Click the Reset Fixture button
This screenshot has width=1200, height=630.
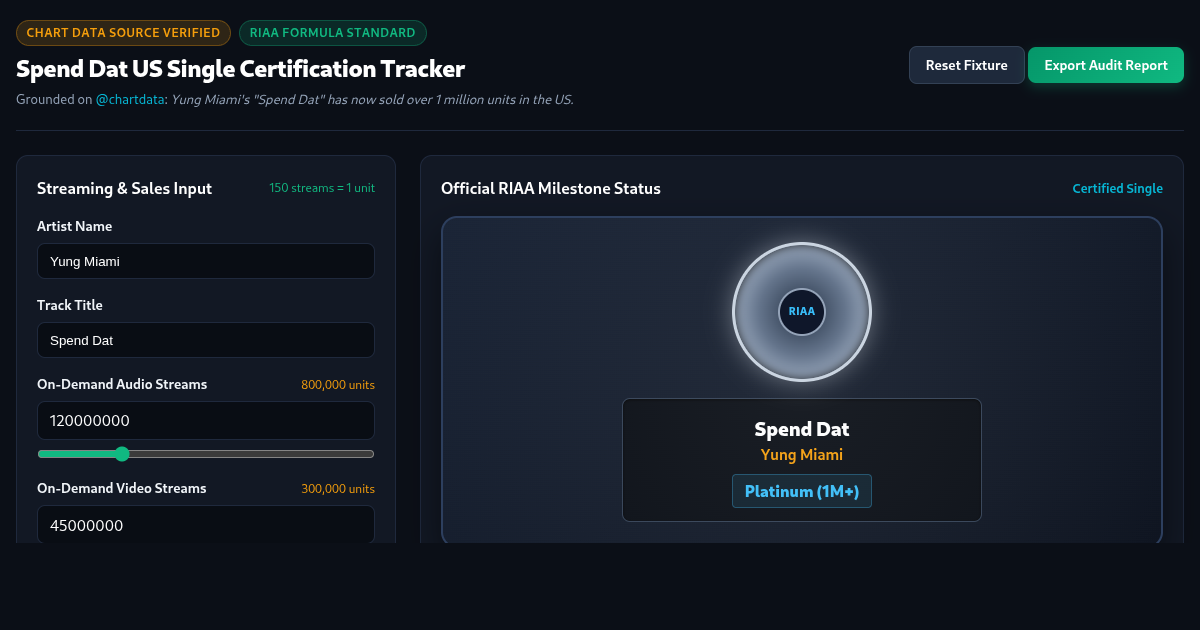click(x=966, y=65)
